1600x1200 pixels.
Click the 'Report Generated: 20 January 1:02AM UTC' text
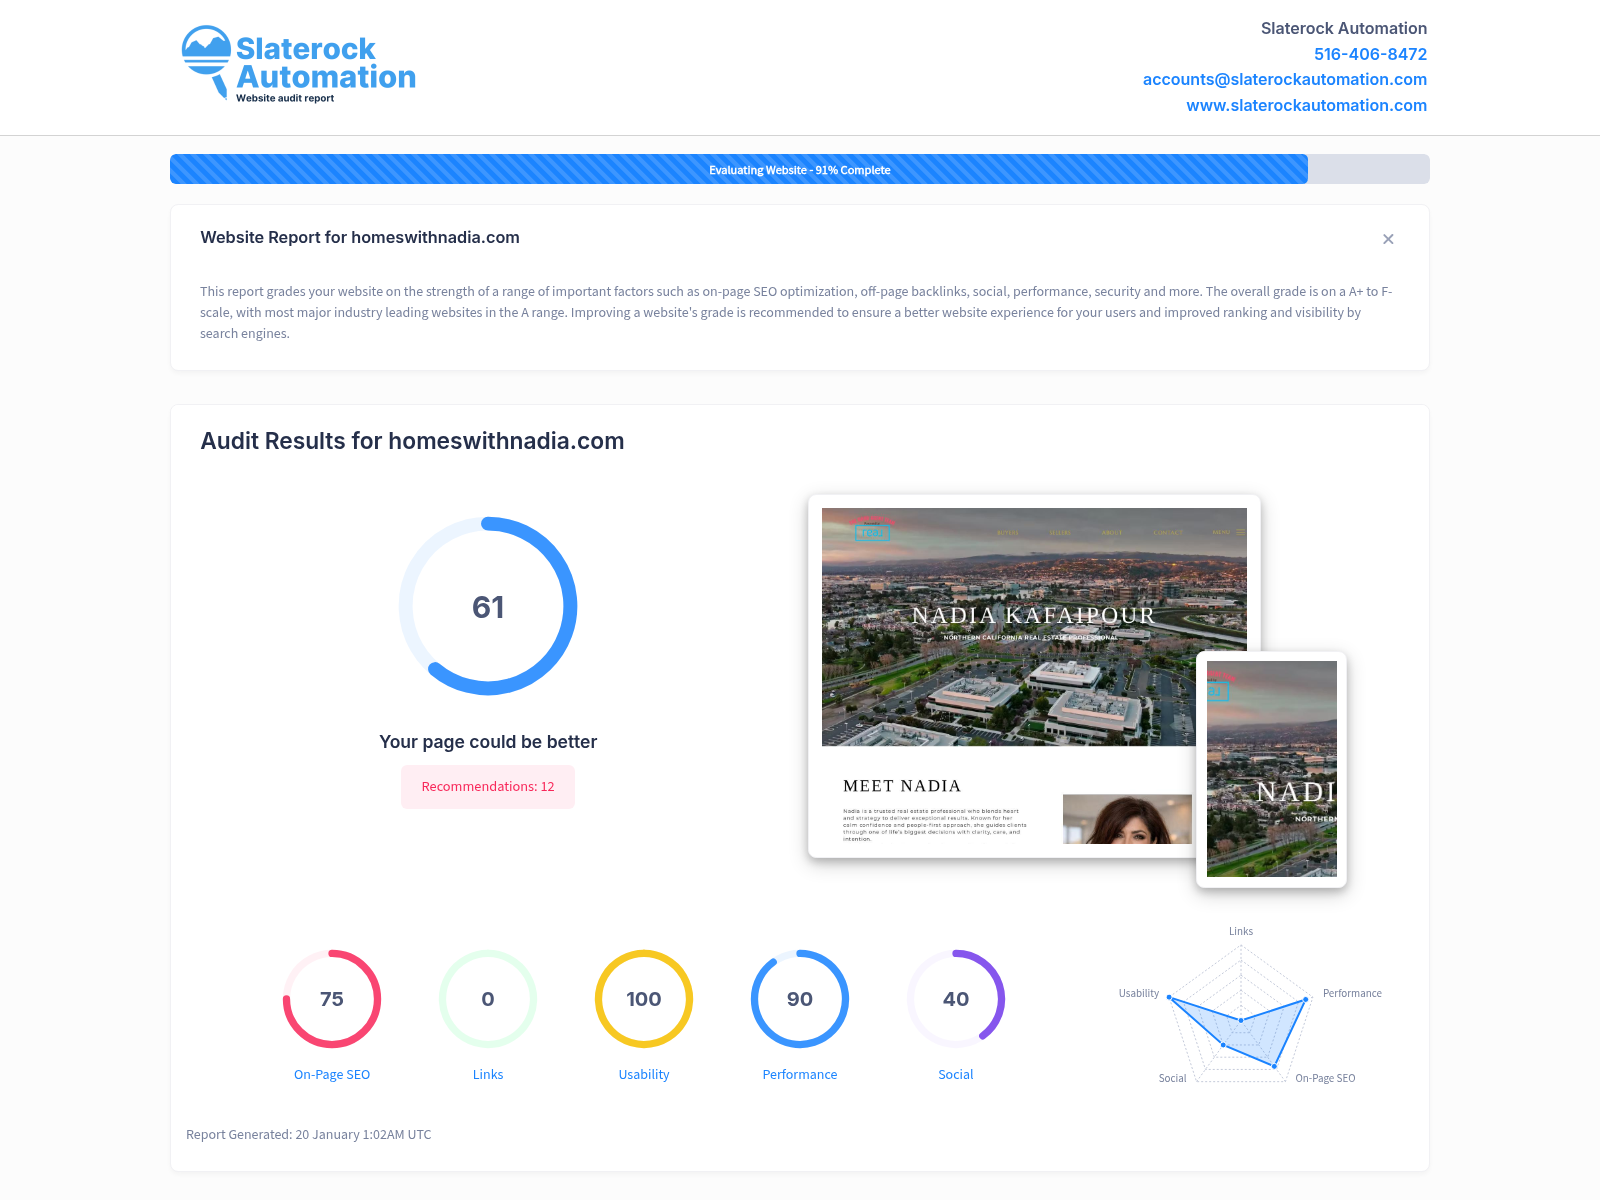click(309, 1134)
